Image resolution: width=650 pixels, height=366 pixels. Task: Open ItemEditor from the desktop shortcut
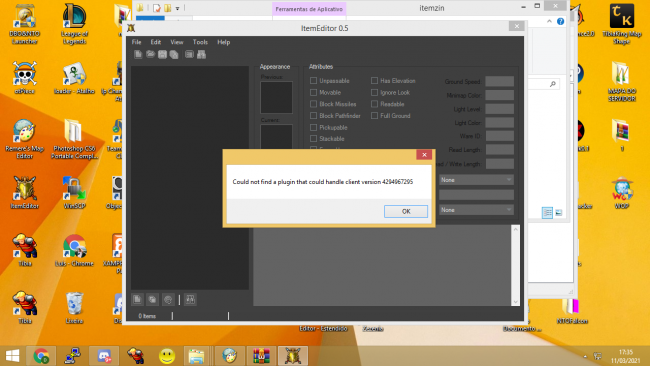[x=24, y=192]
